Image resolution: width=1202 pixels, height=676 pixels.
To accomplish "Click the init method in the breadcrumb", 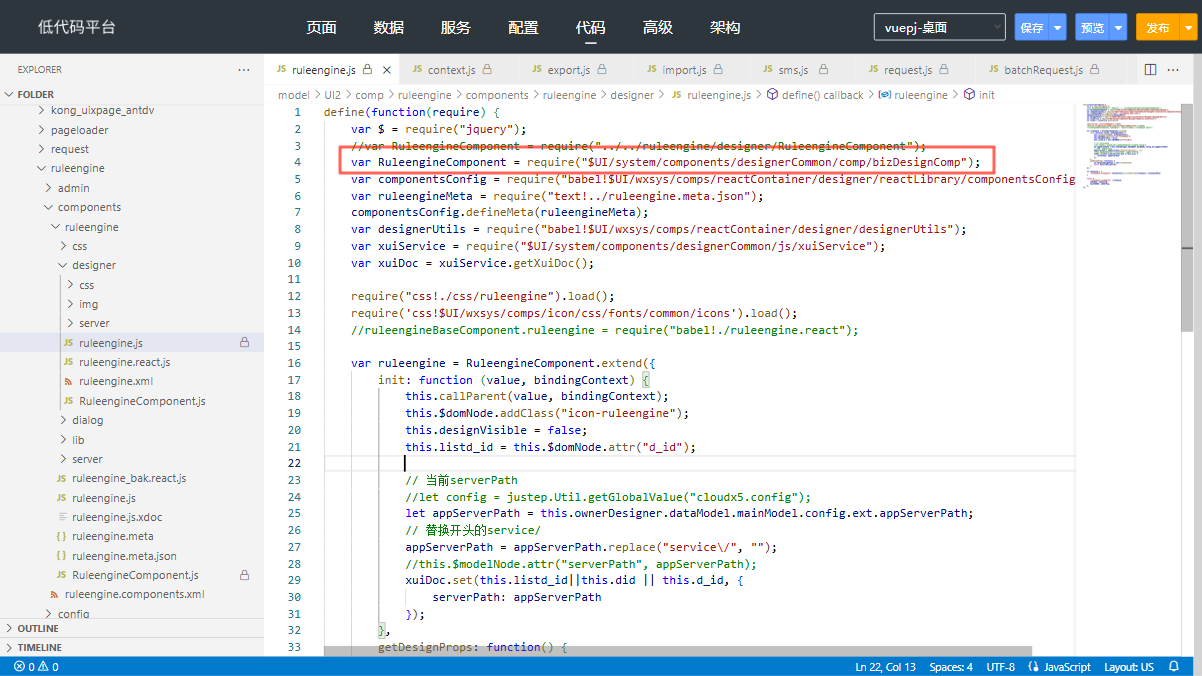I will (x=979, y=95).
